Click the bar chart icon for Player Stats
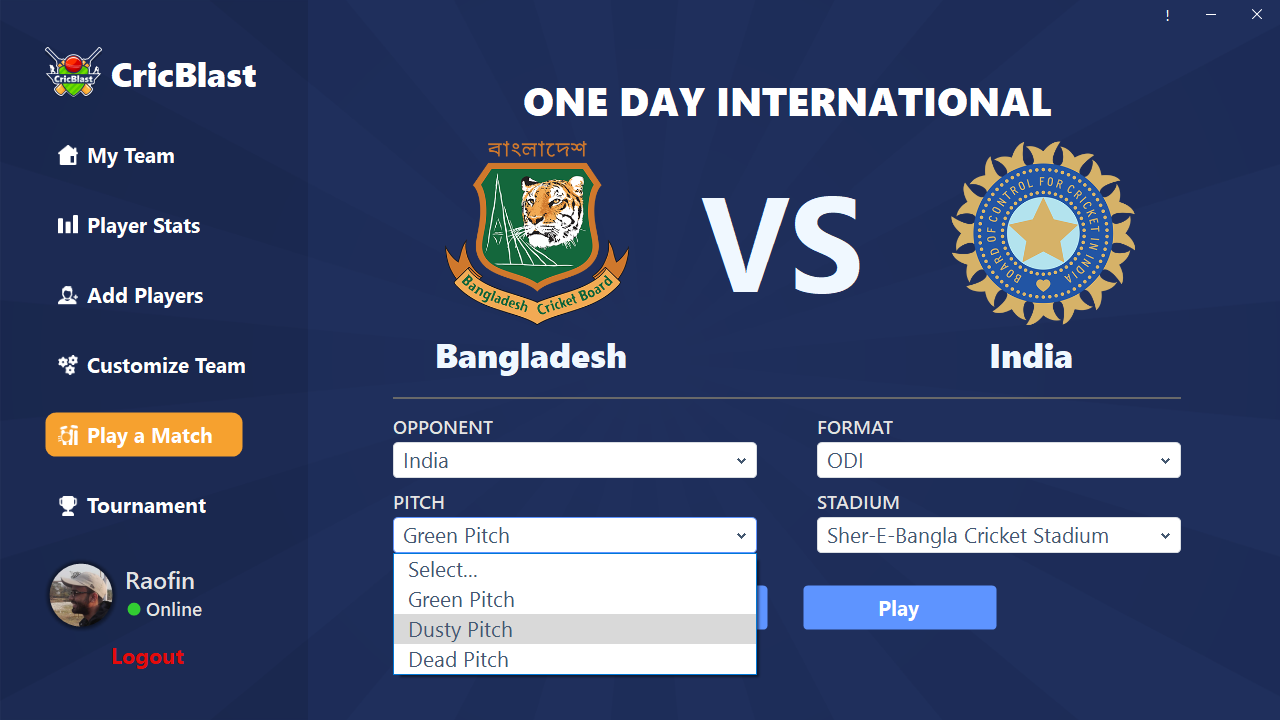This screenshot has height=720, width=1280. (x=68, y=225)
